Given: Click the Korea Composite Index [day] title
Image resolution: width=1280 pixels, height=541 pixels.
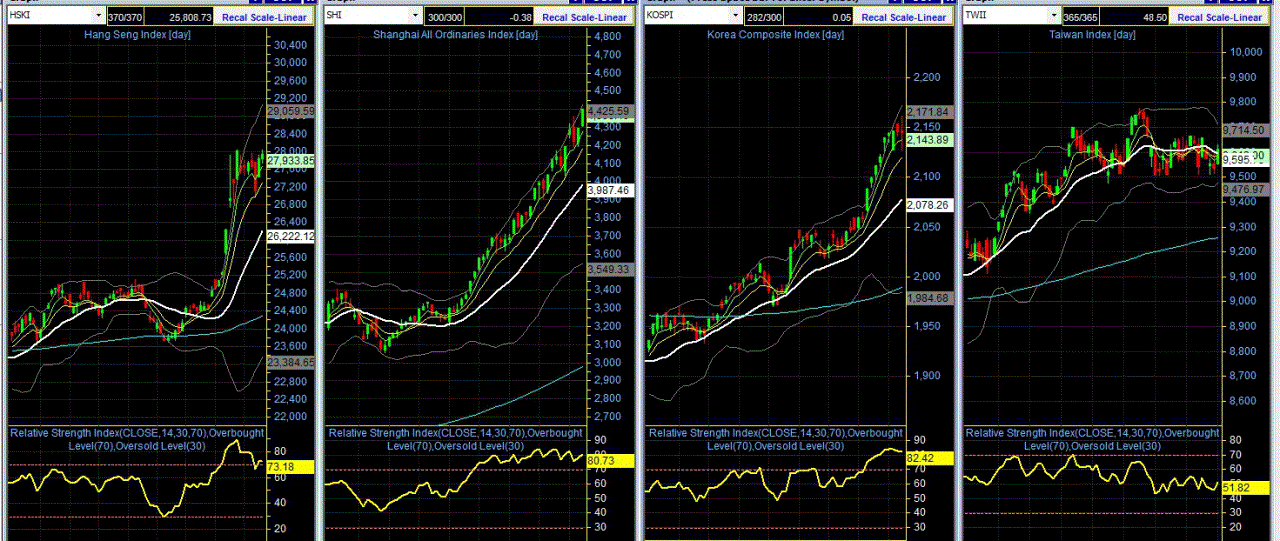Looking at the screenshot, I should click(x=774, y=35).
